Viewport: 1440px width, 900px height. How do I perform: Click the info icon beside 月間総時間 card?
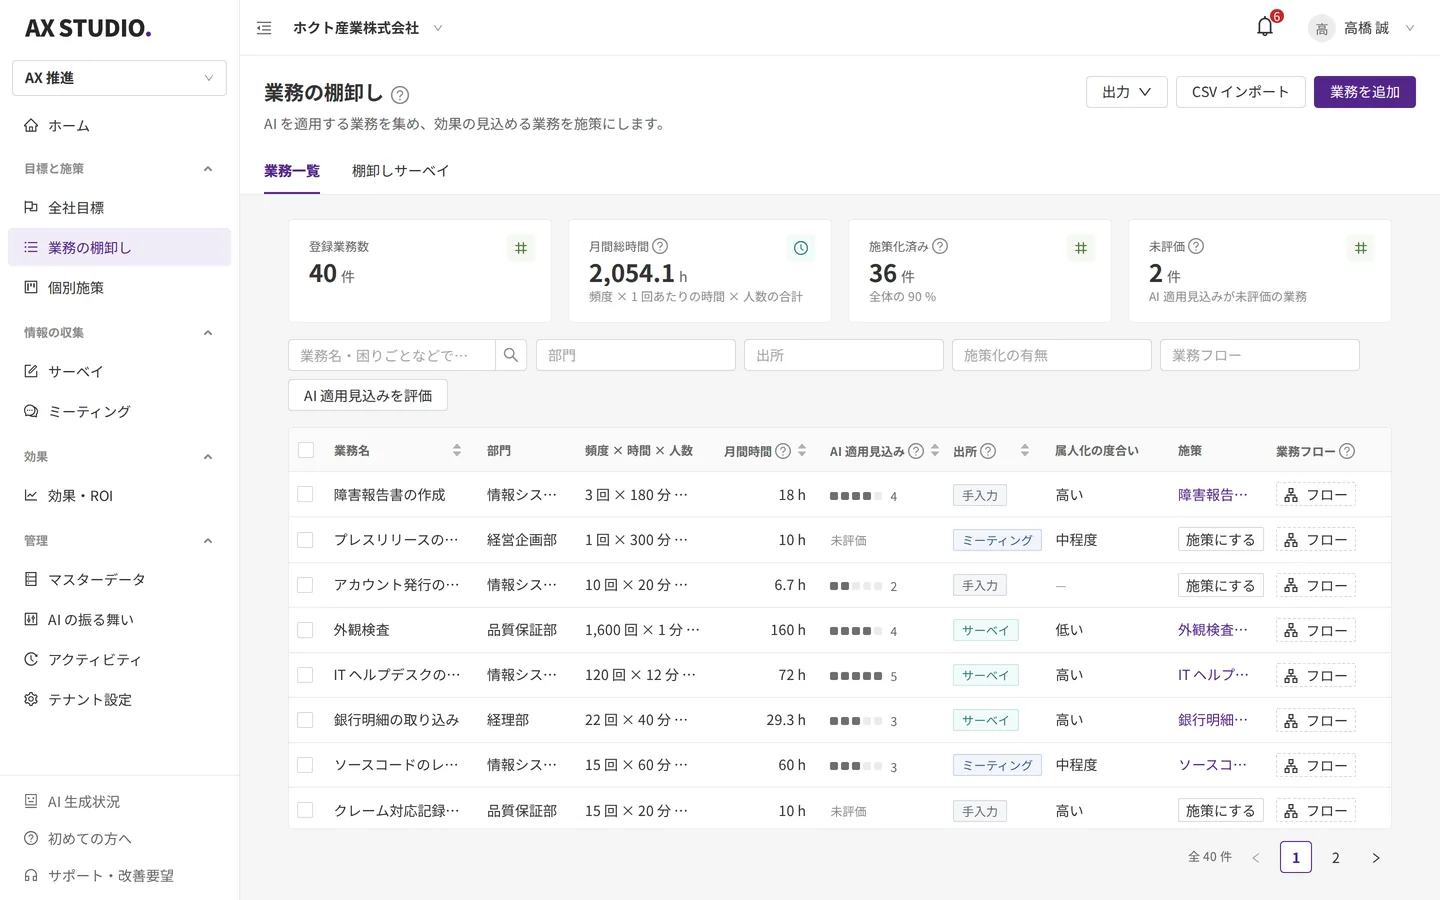tap(660, 246)
